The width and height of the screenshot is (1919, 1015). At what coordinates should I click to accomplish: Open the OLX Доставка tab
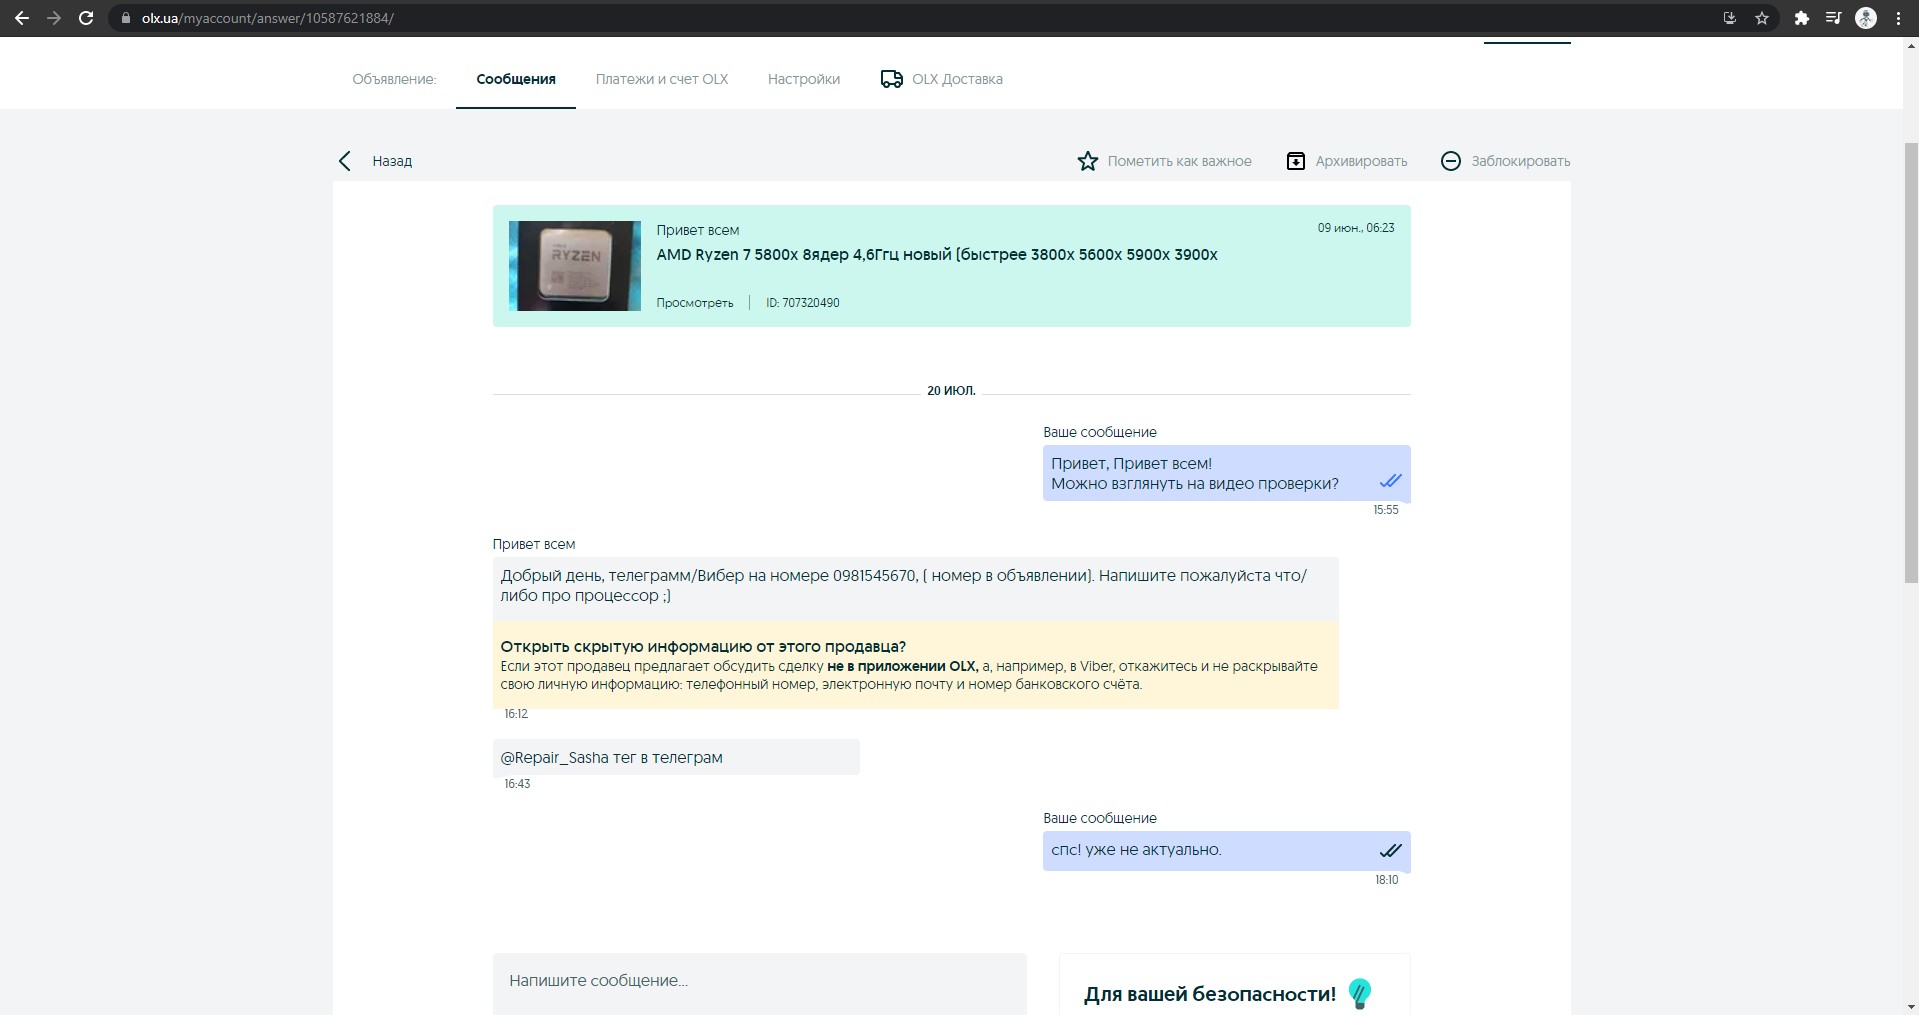click(941, 79)
